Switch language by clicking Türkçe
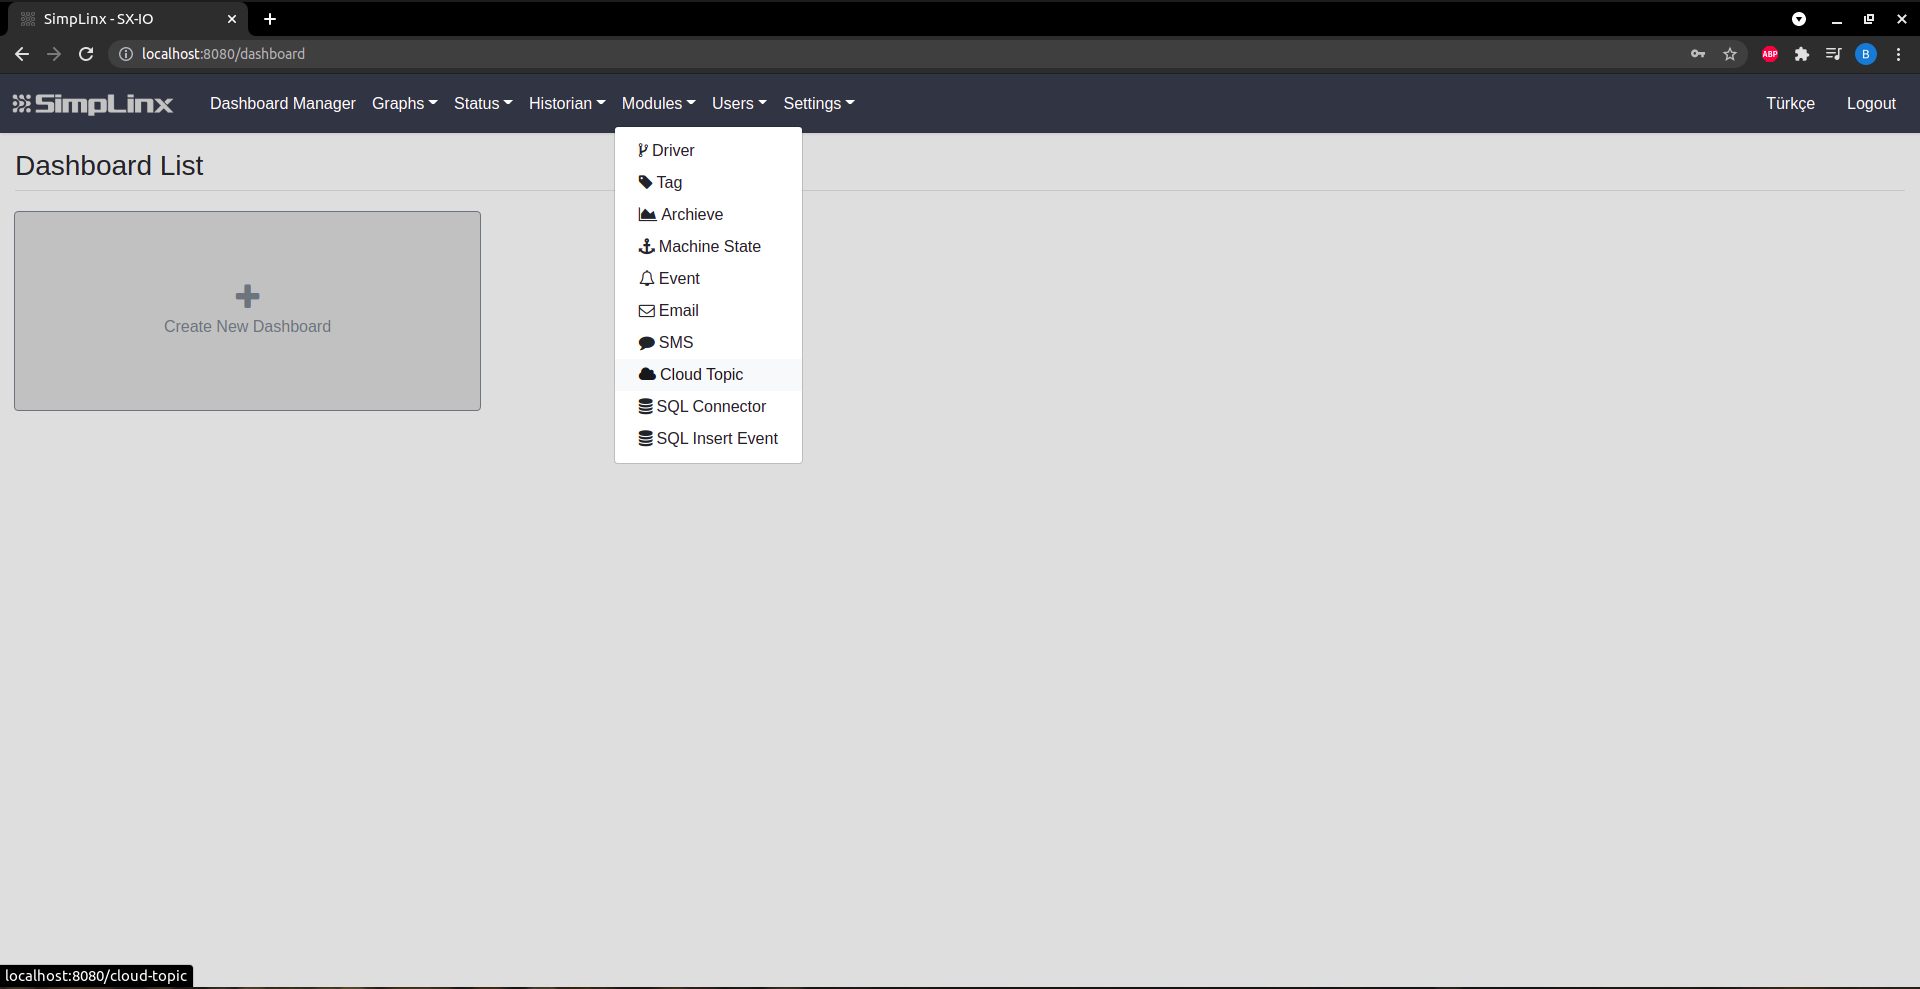This screenshot has width=1920, height=989. [x=1790, y=103]
